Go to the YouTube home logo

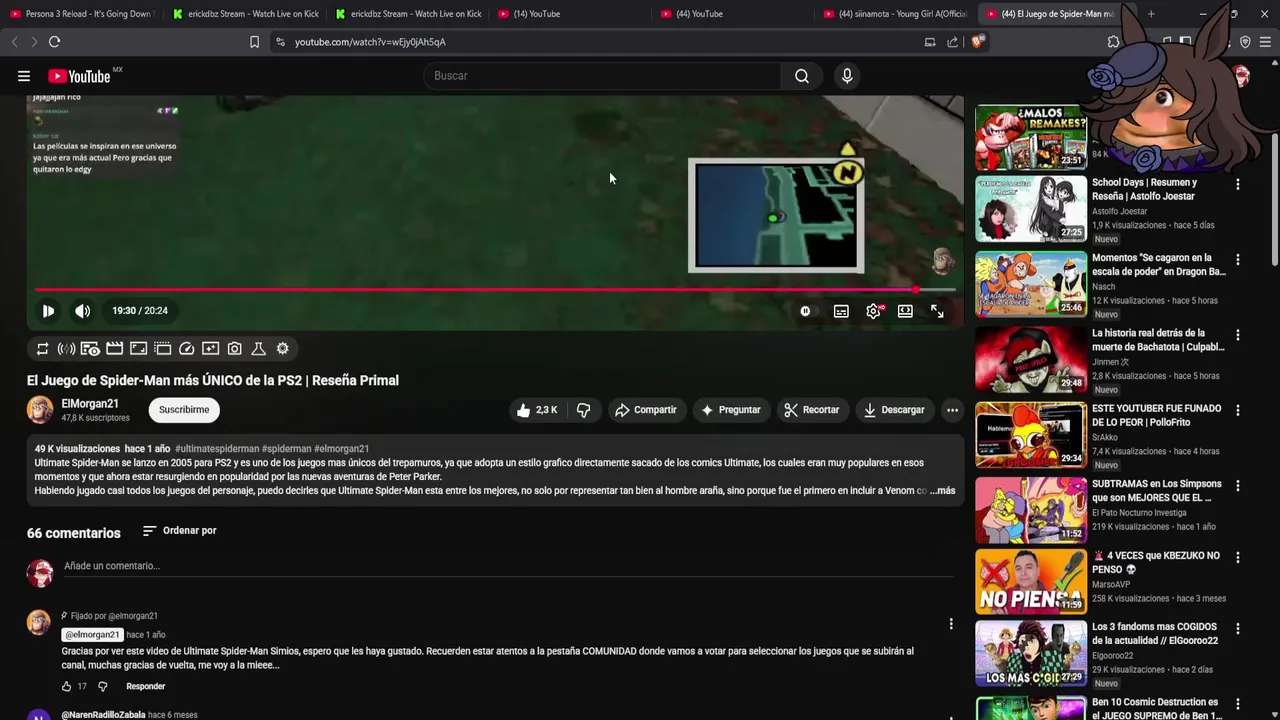tap(79, 76)
